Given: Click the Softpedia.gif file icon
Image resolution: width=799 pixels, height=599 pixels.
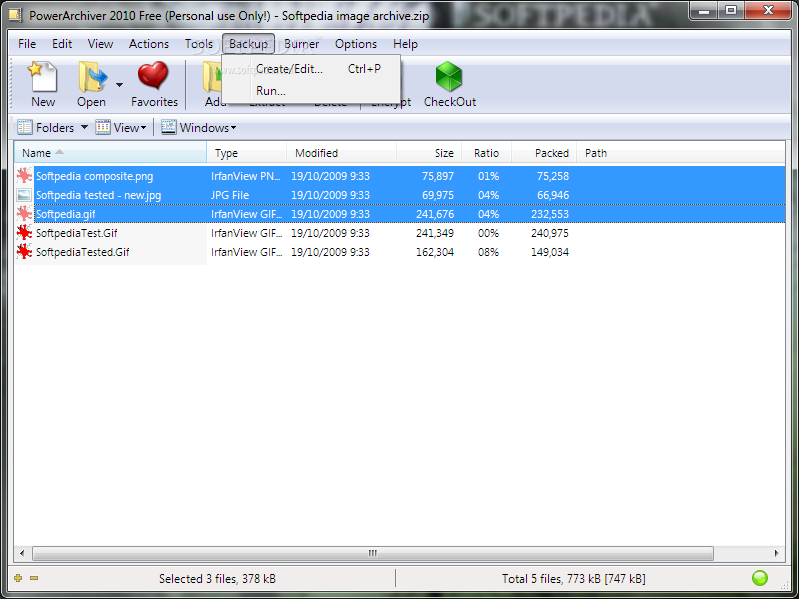Looking at the screenshot, I should 24,214.
